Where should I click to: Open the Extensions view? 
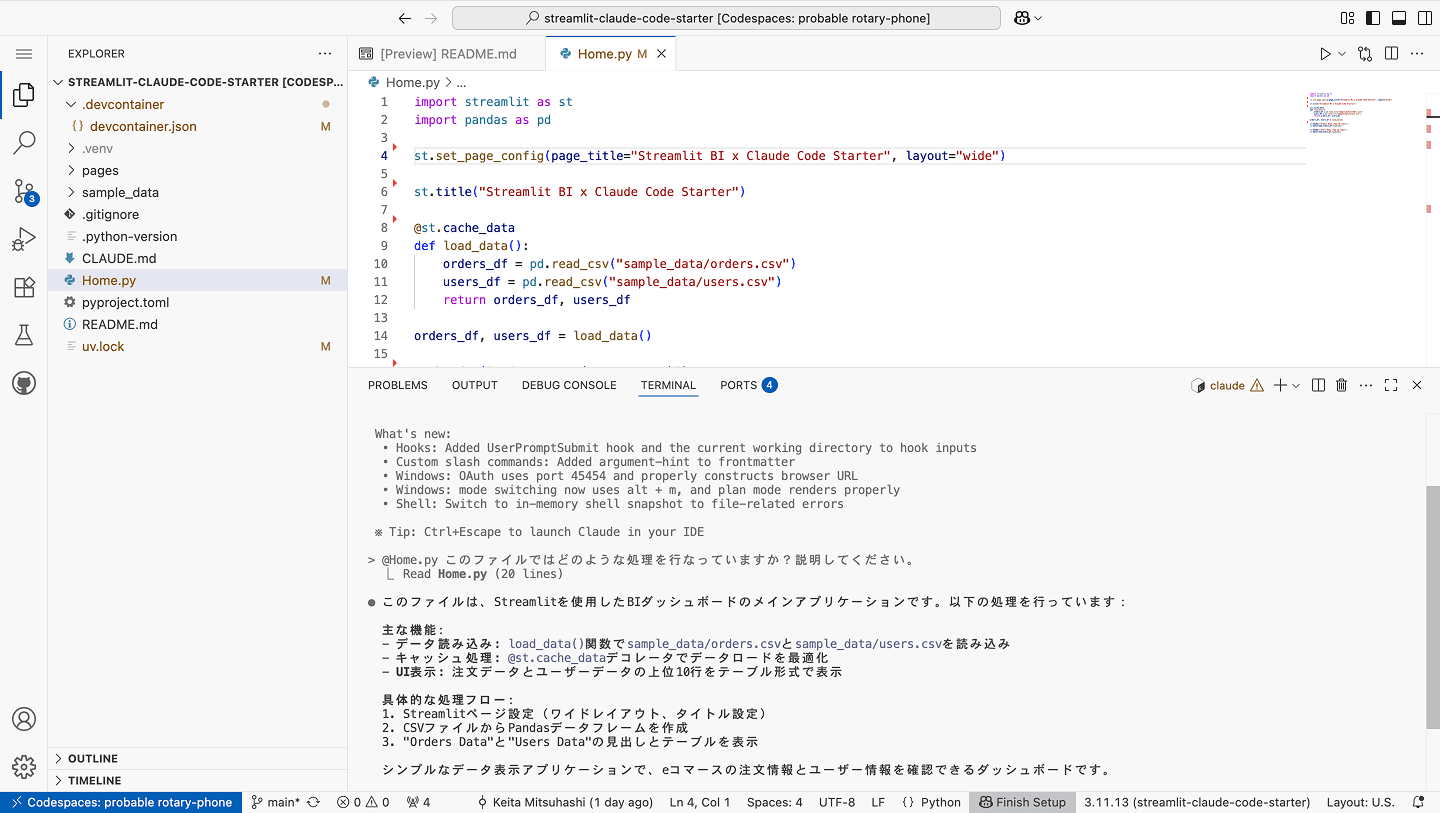click(x=24, y=288)
